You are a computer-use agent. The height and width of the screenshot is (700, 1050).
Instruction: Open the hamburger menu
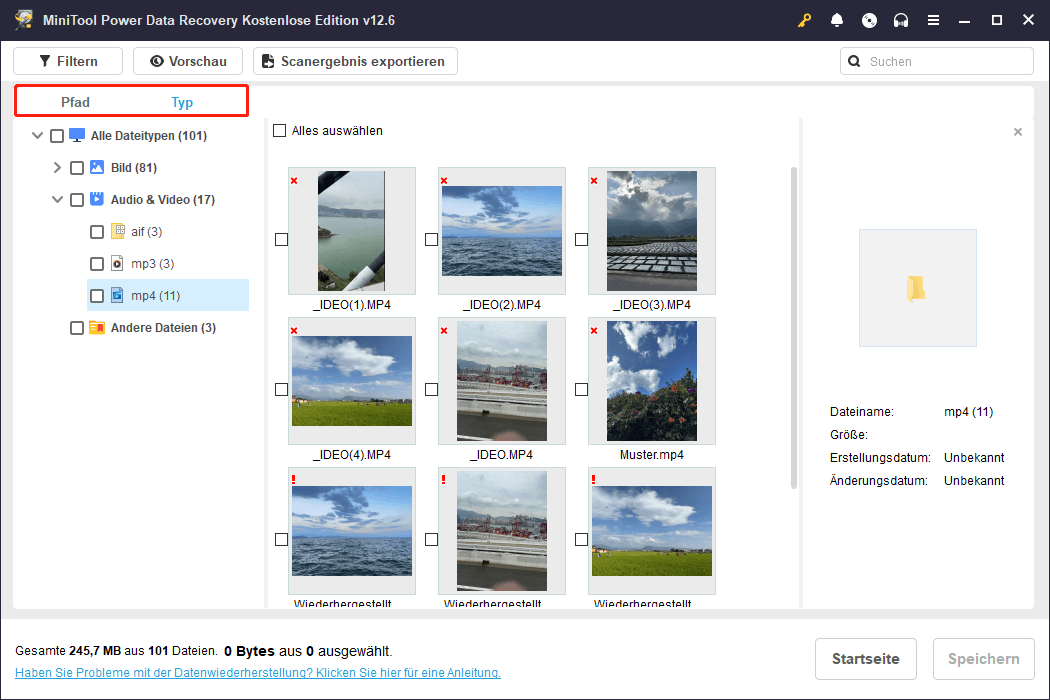point(933,20)
